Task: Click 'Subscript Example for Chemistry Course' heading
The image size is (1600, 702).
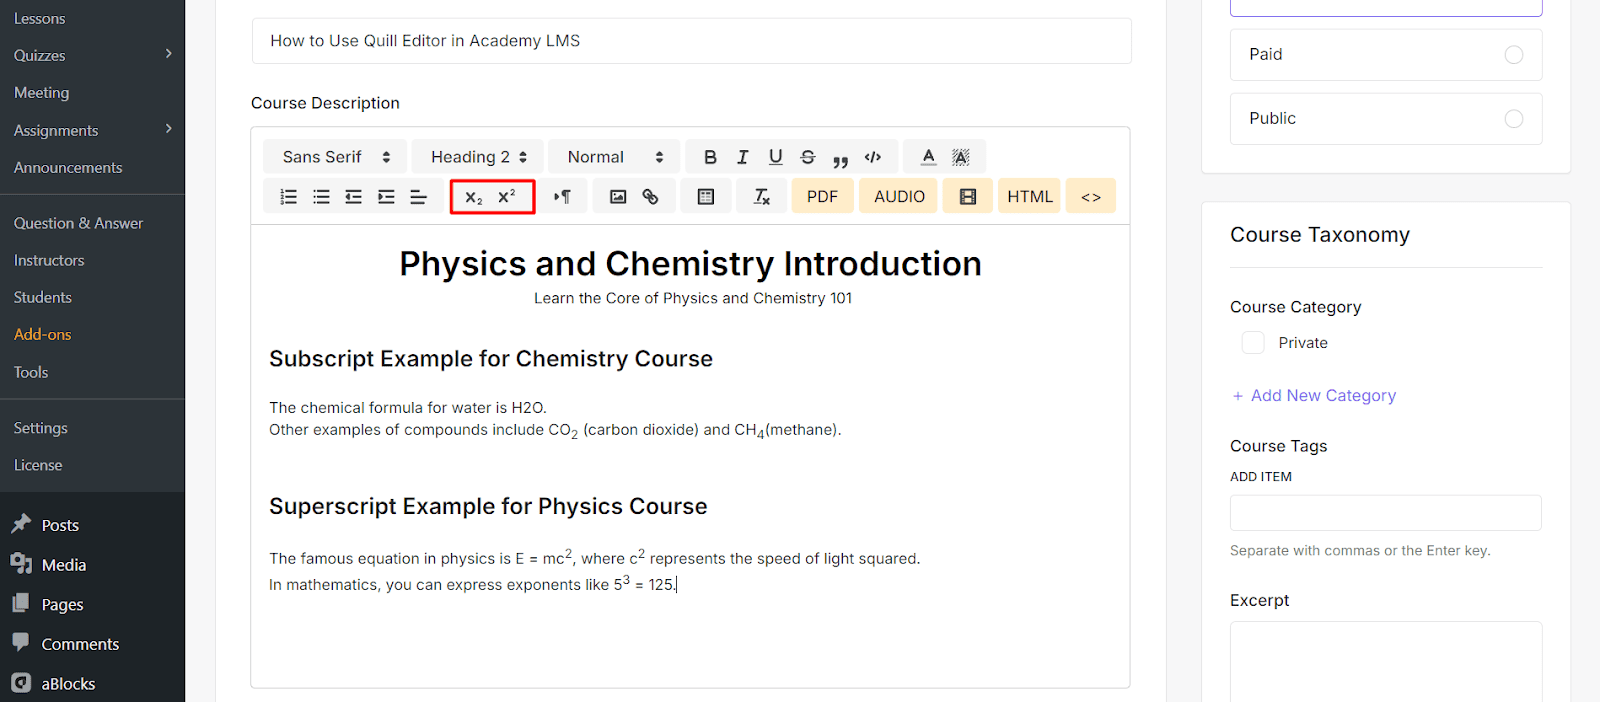Action: [x=491, y=359]
